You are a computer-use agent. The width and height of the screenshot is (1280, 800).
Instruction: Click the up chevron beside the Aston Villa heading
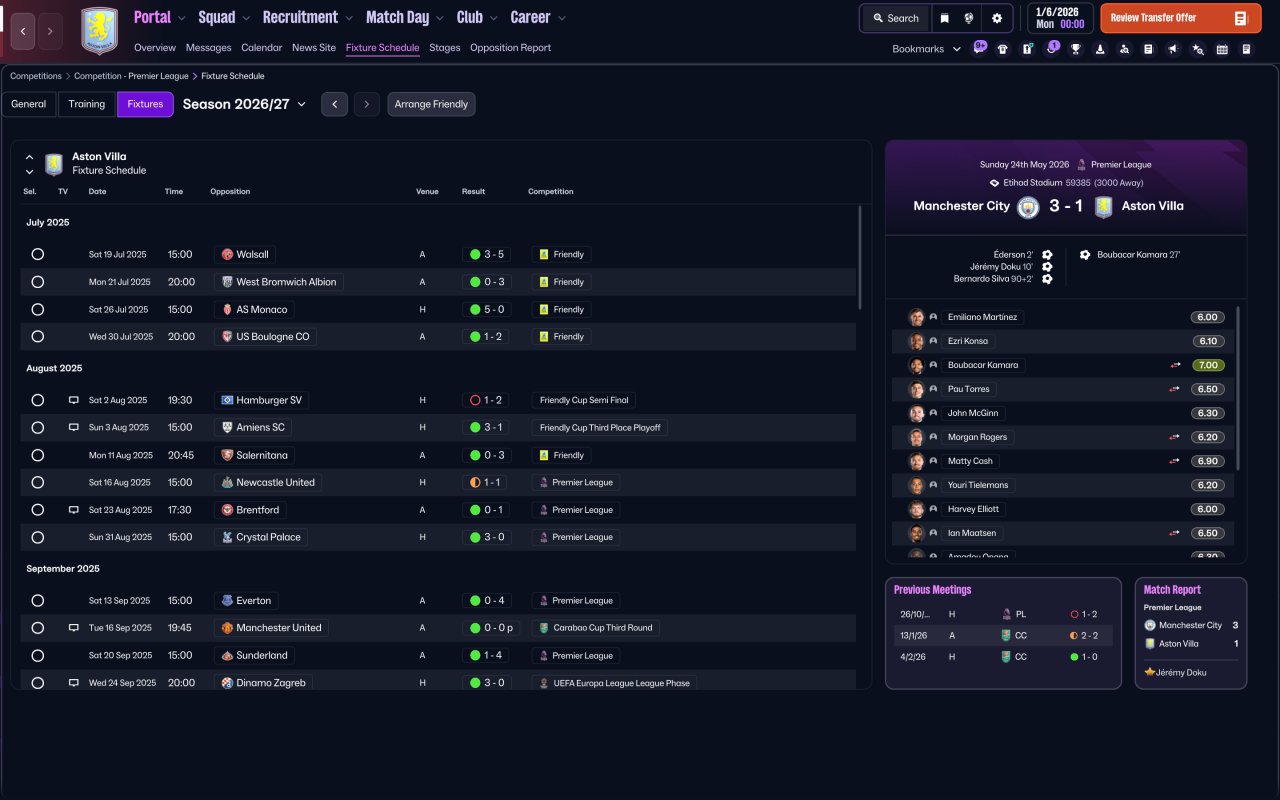(x=29, y=157)
